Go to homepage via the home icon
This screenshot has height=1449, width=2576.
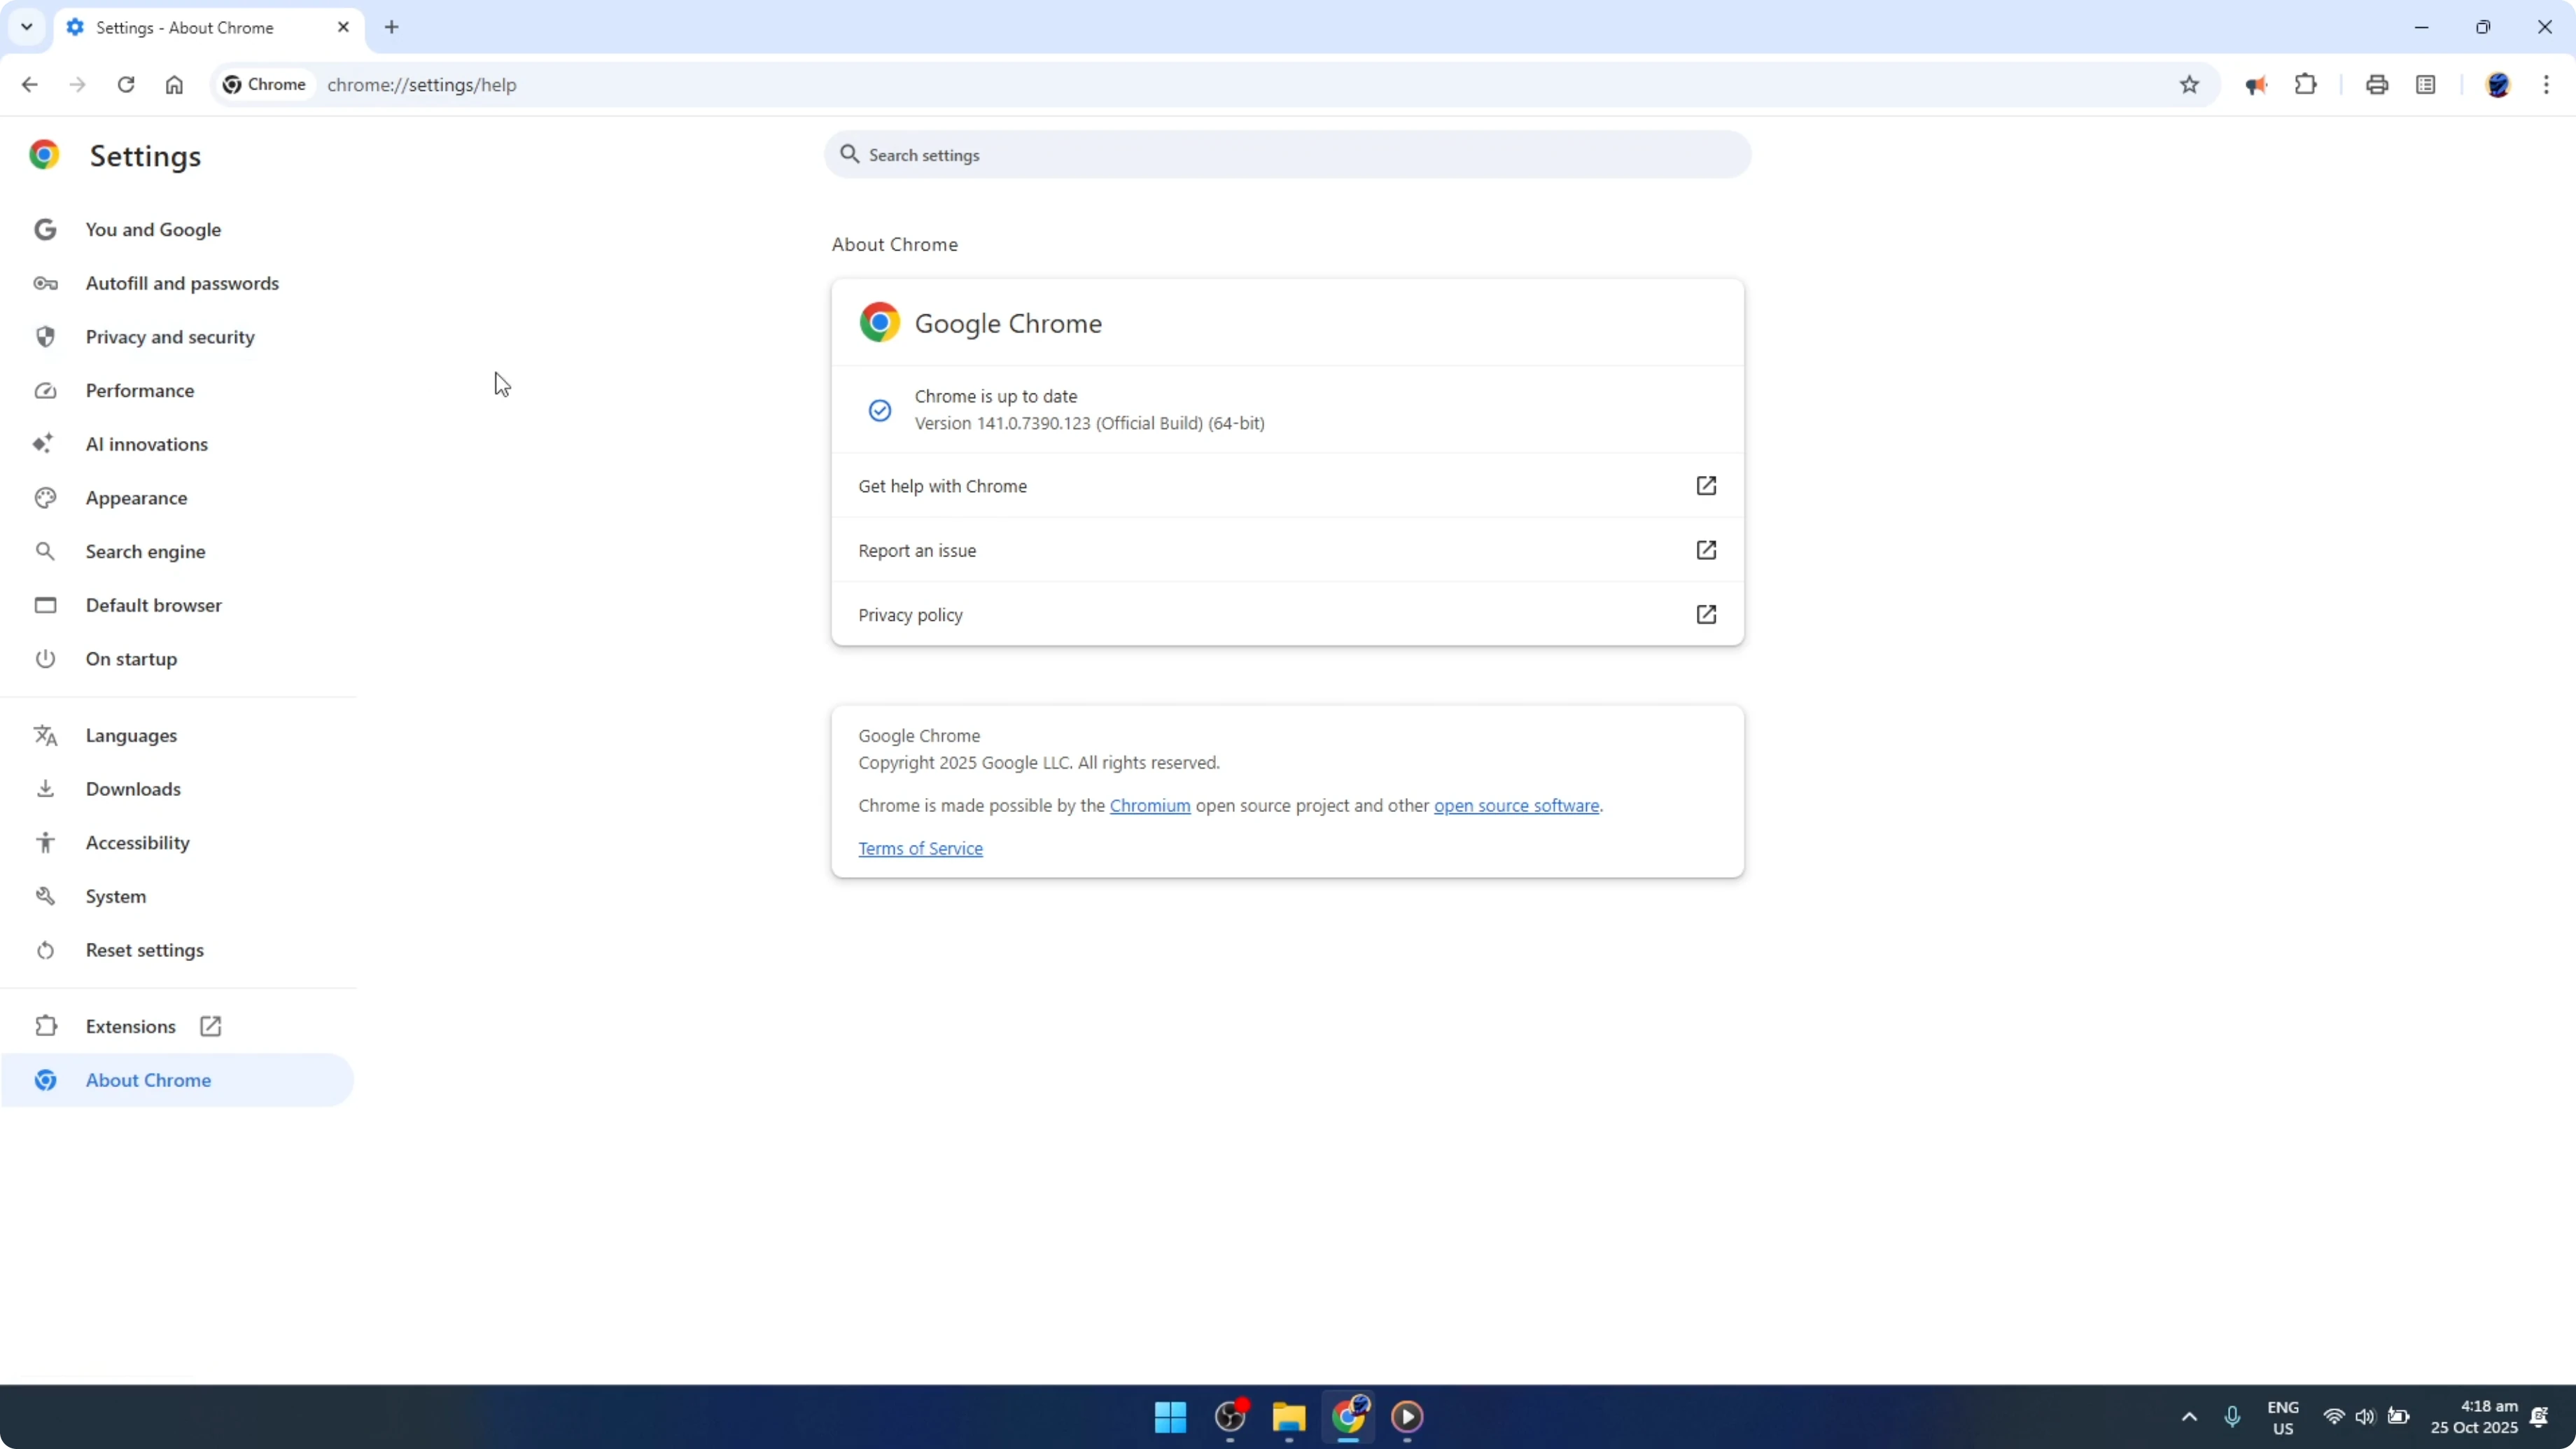point(174,84)
